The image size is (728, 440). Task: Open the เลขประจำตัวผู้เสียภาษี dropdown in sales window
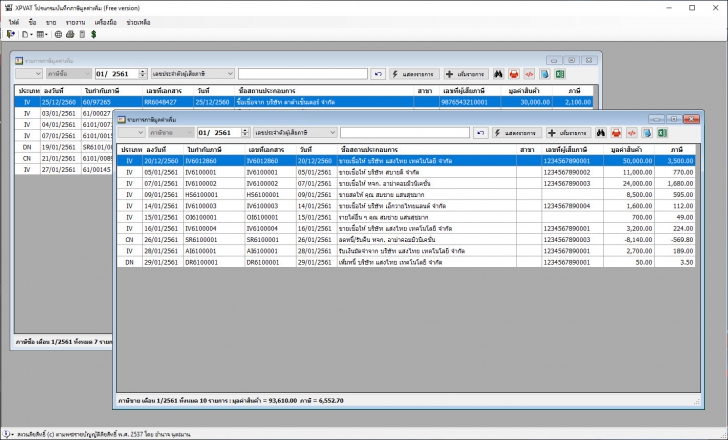click(294, 133)
